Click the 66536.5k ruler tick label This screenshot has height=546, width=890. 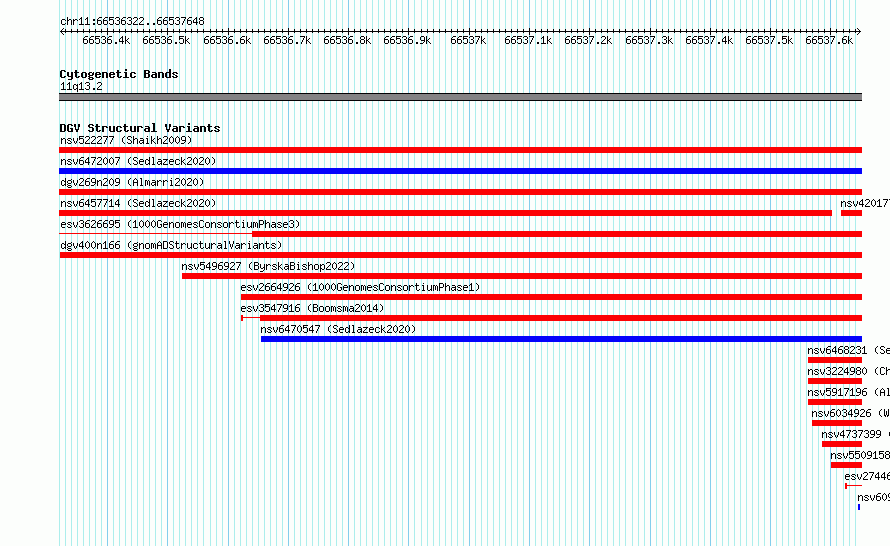coord(166,40)
